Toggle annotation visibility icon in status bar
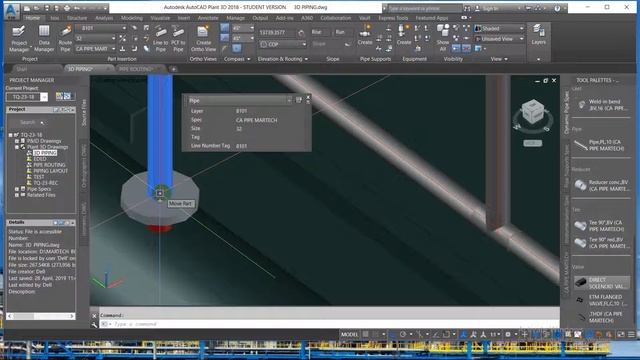This screenshot has width=640, height=360. pyautogui.click(x=463, y=334)
